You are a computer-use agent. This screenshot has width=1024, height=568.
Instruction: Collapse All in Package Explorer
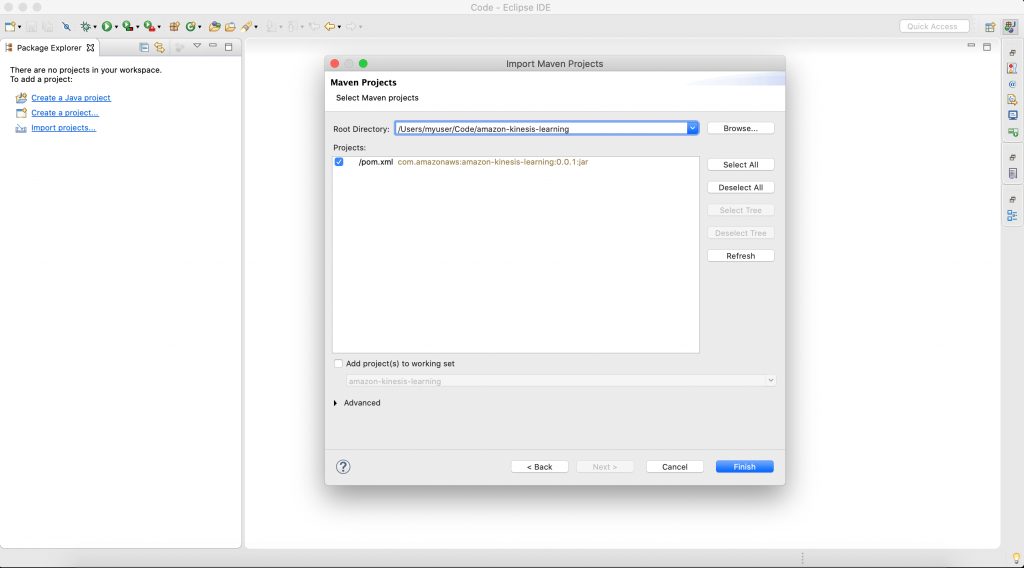tap(144, 48)
